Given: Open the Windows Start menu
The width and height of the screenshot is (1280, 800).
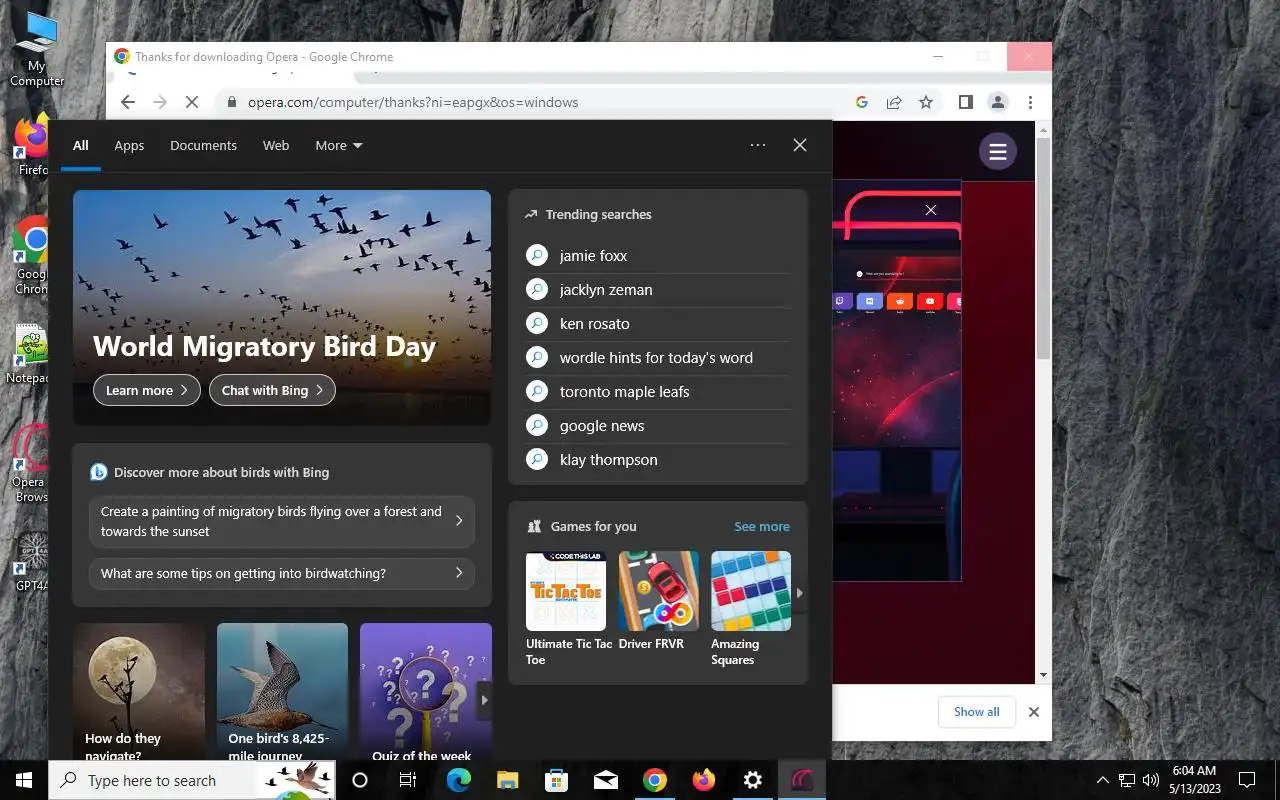Looking at the screenshot, I should pyautogui.click(x=24, y=780).
